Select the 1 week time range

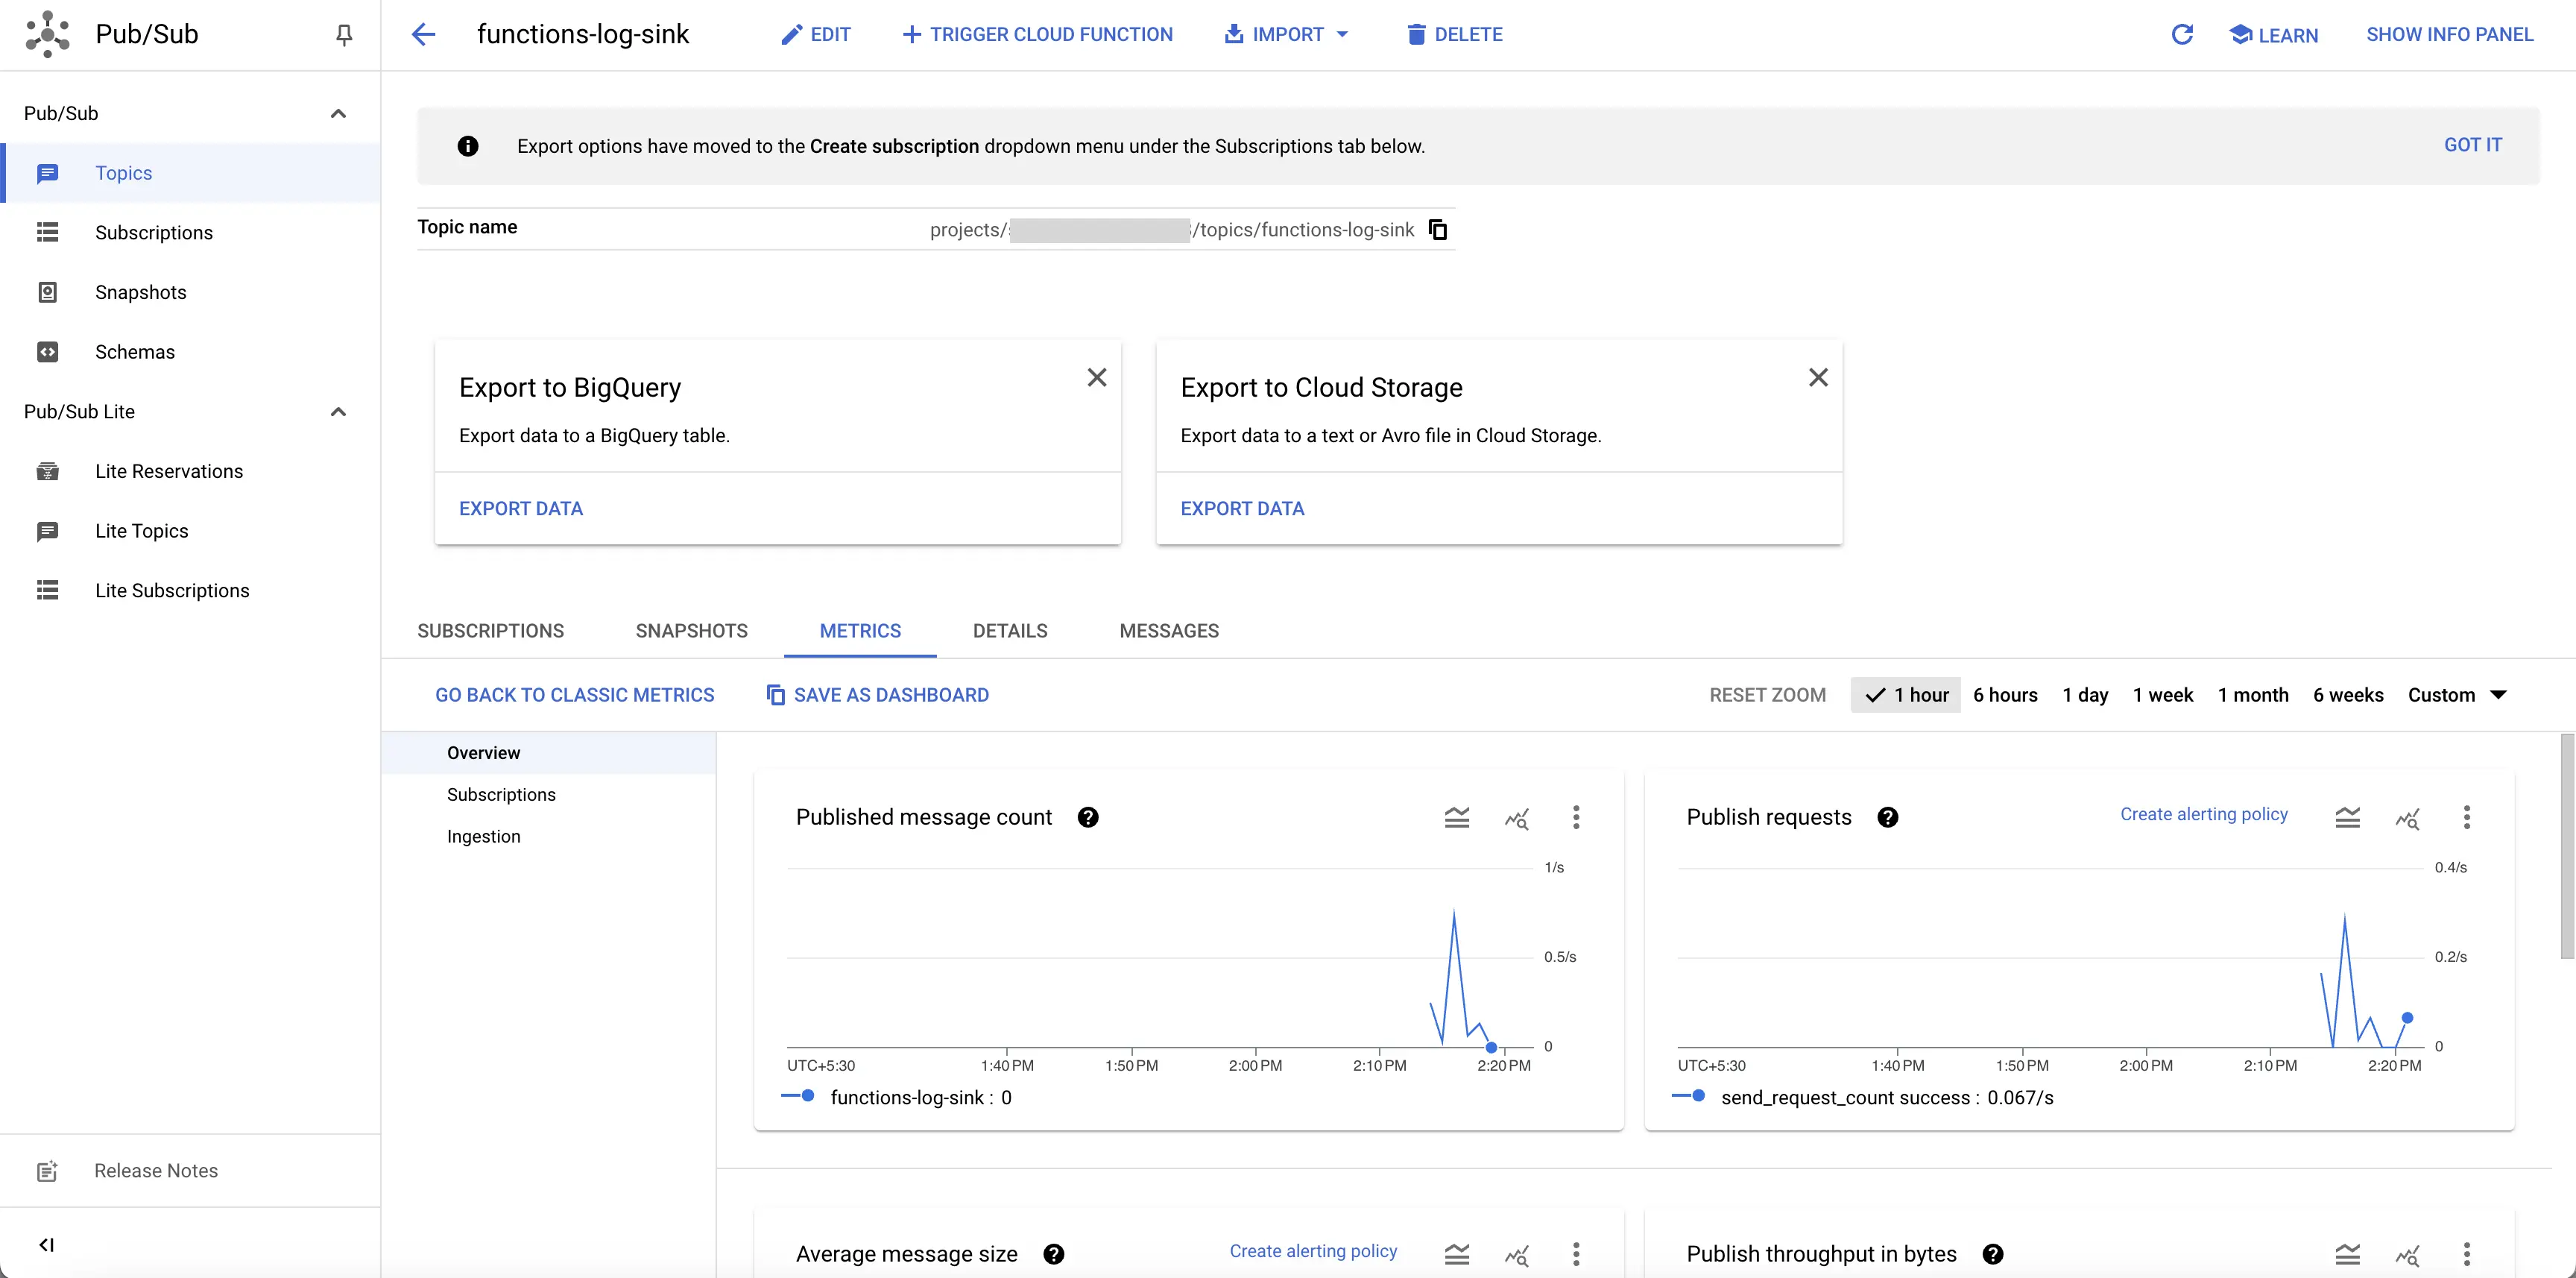tap(2162, 695)
